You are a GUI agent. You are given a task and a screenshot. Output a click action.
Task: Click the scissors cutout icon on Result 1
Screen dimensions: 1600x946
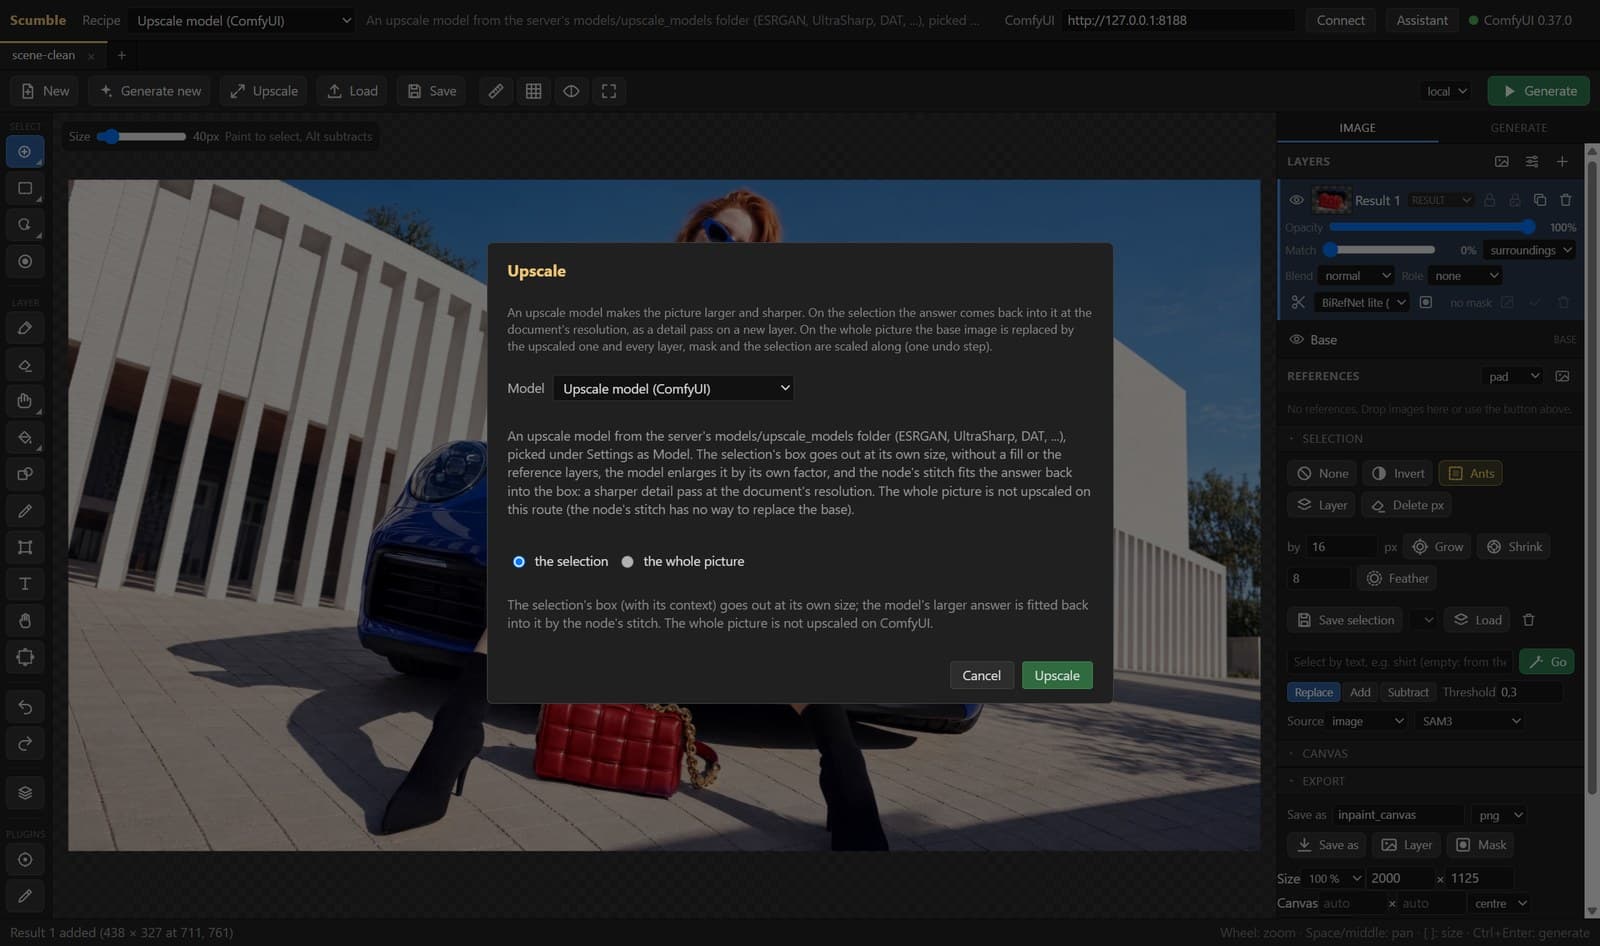[1298, 302]
